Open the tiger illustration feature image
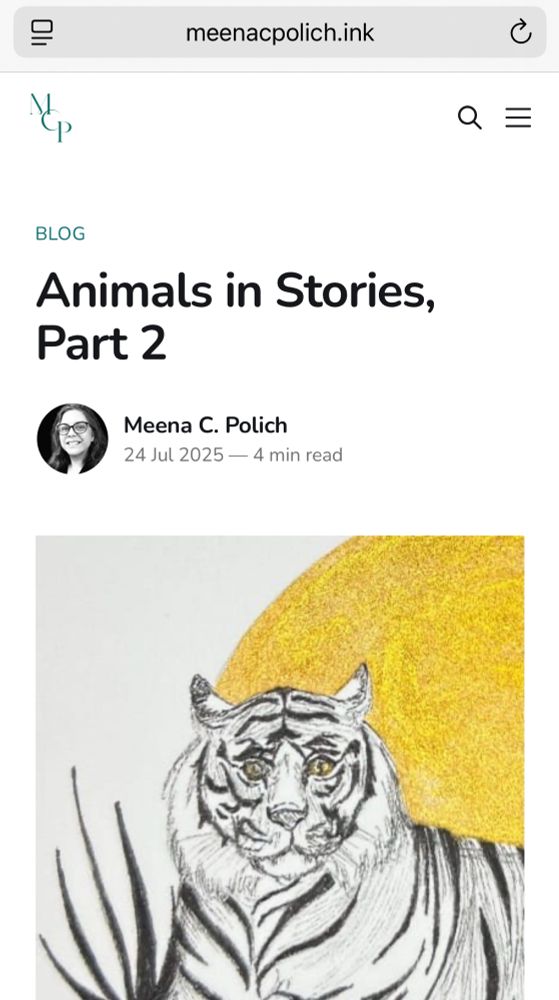The width and height of the screenshot is (559, 1000). coord(280,768)
